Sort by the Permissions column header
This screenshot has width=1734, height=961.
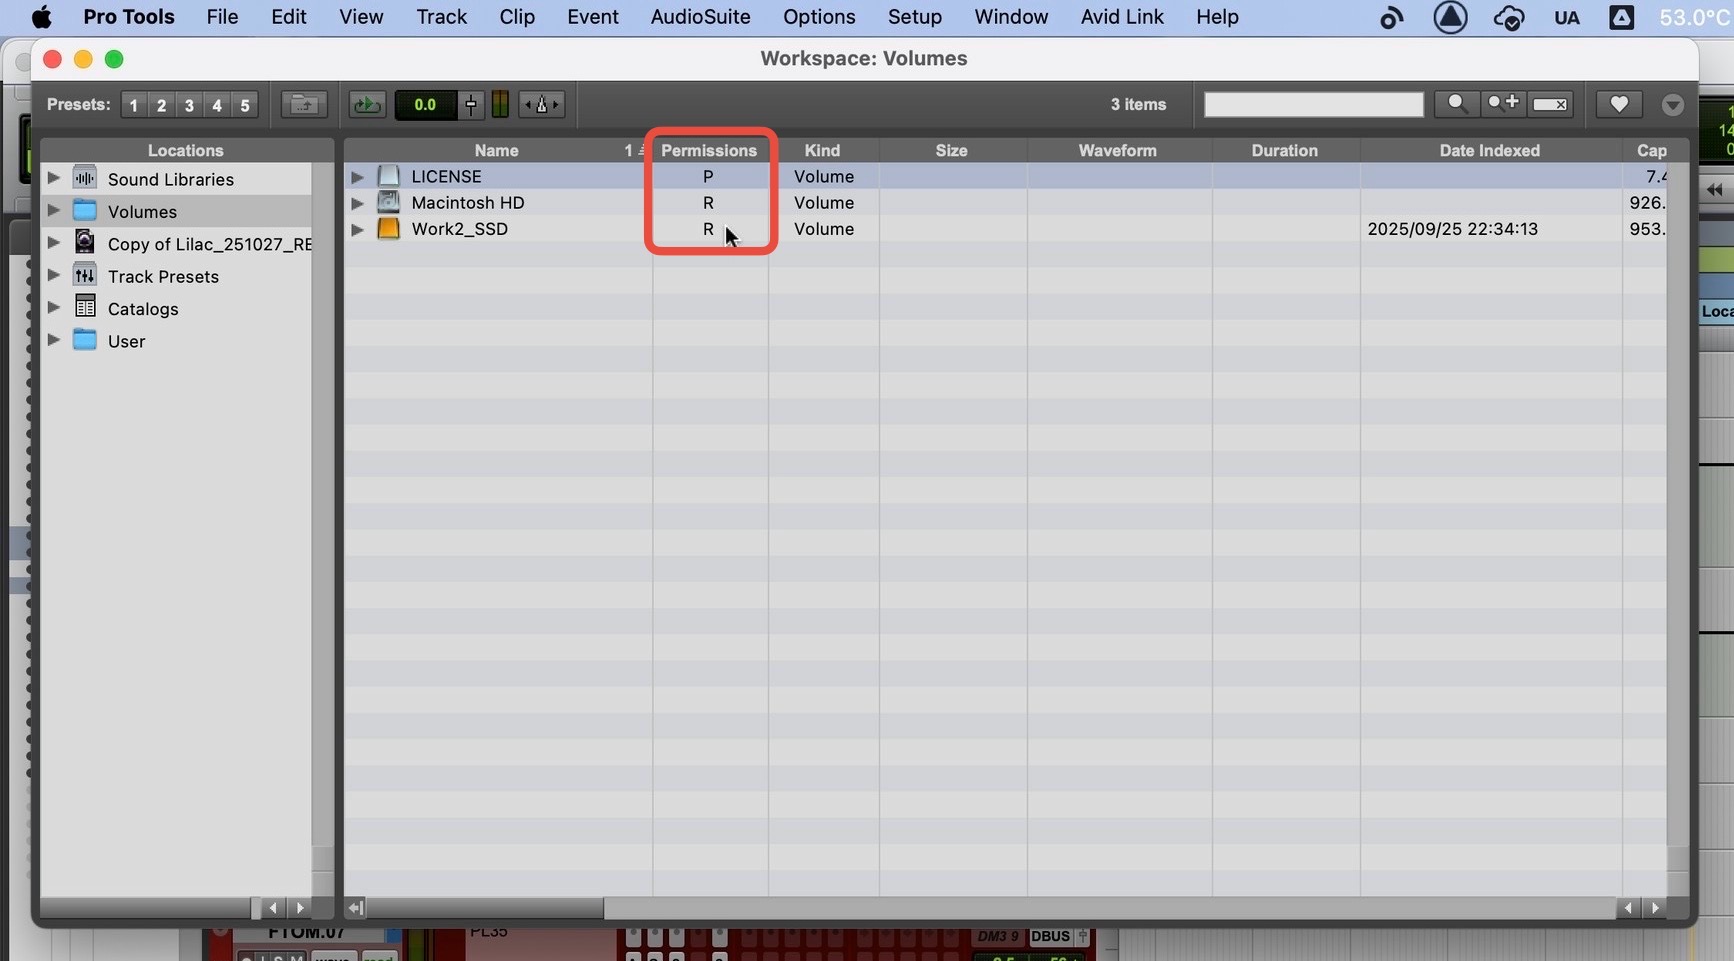coord(708,150)
